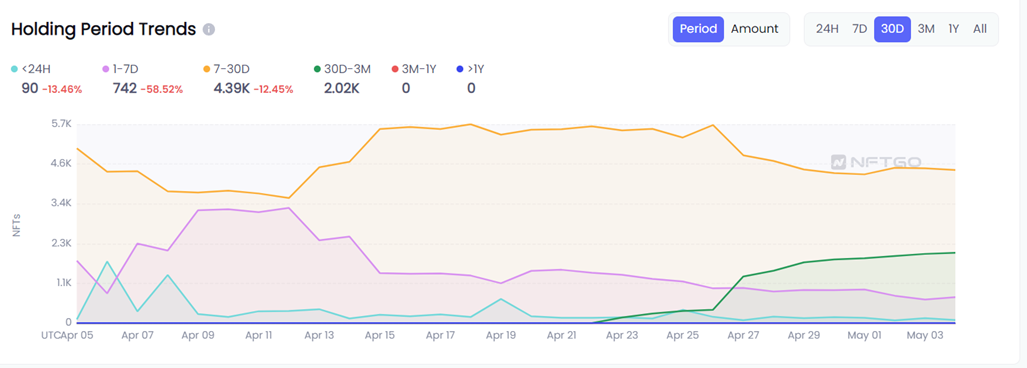Click the Apr 15 x-axis label

(x=380, y=335)
